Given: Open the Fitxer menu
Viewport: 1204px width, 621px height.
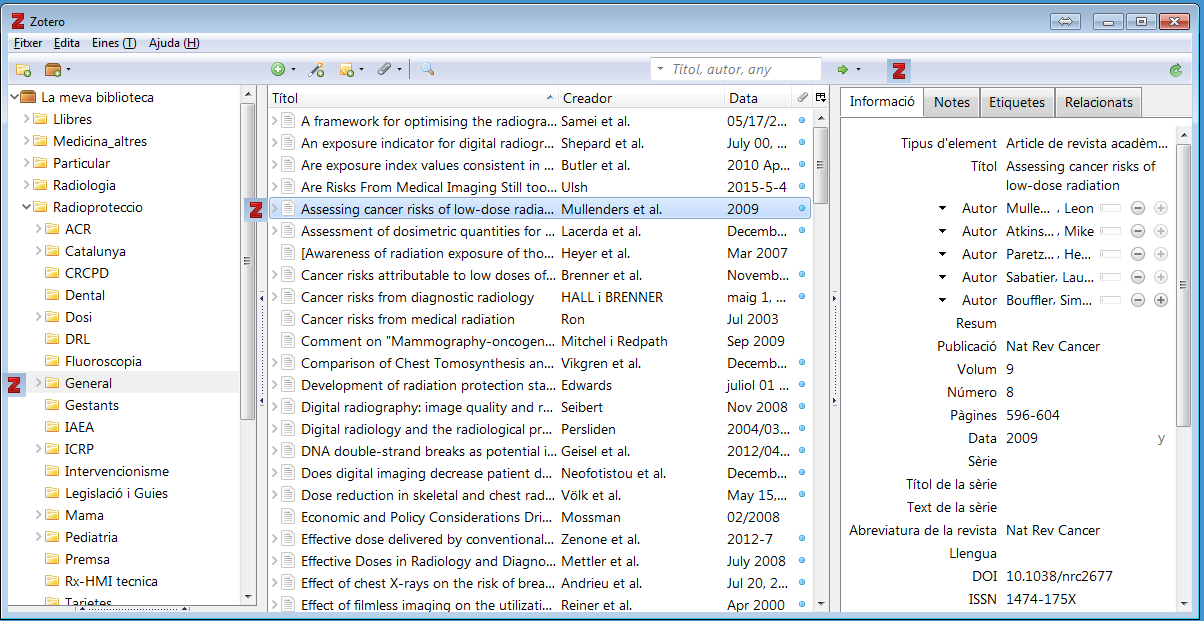Looking at the screenshot, I should point(28,43).
